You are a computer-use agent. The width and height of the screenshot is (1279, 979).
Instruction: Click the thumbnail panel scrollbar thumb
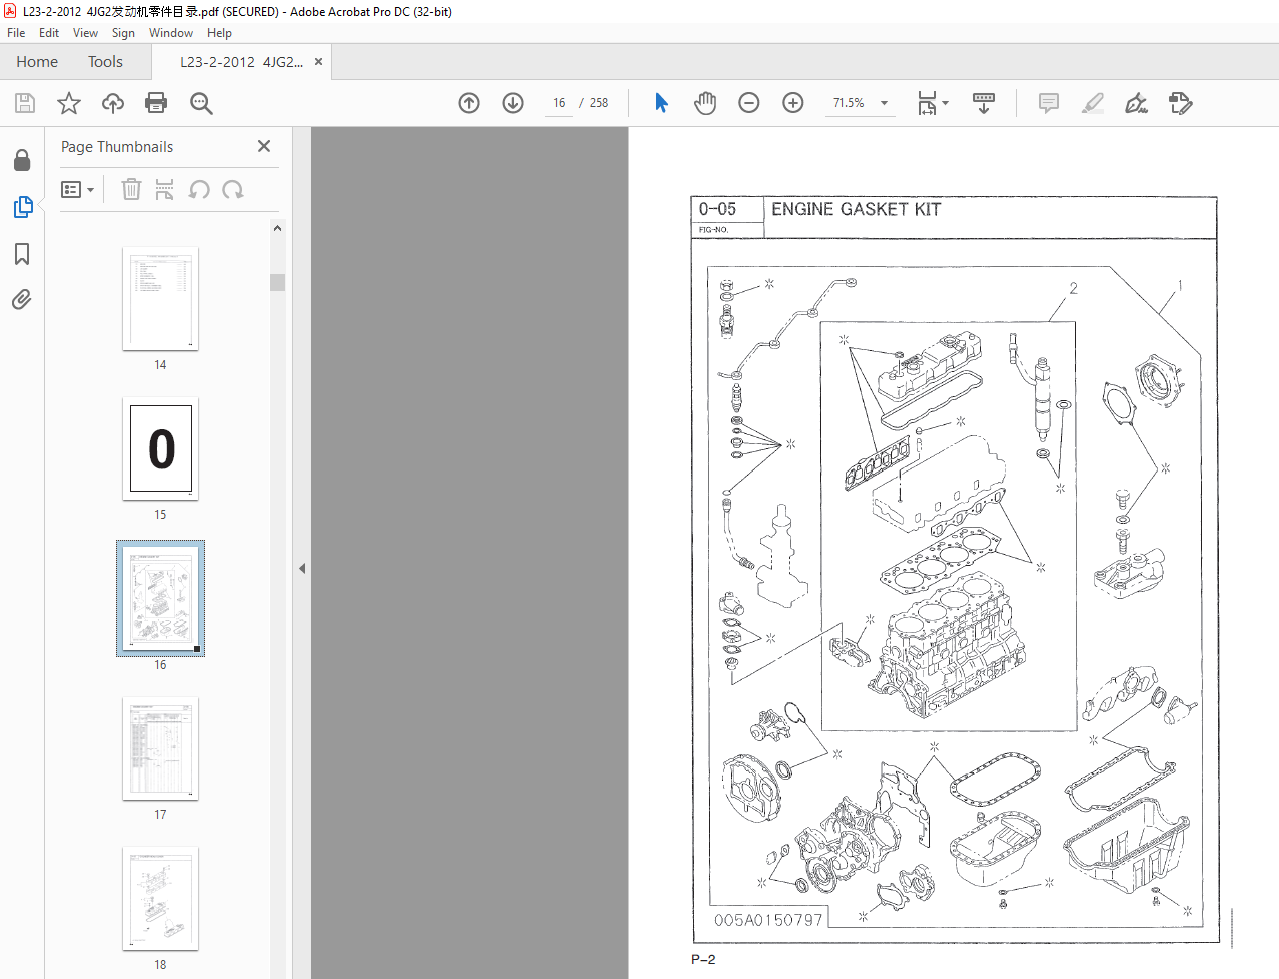[x=277, y=282]
